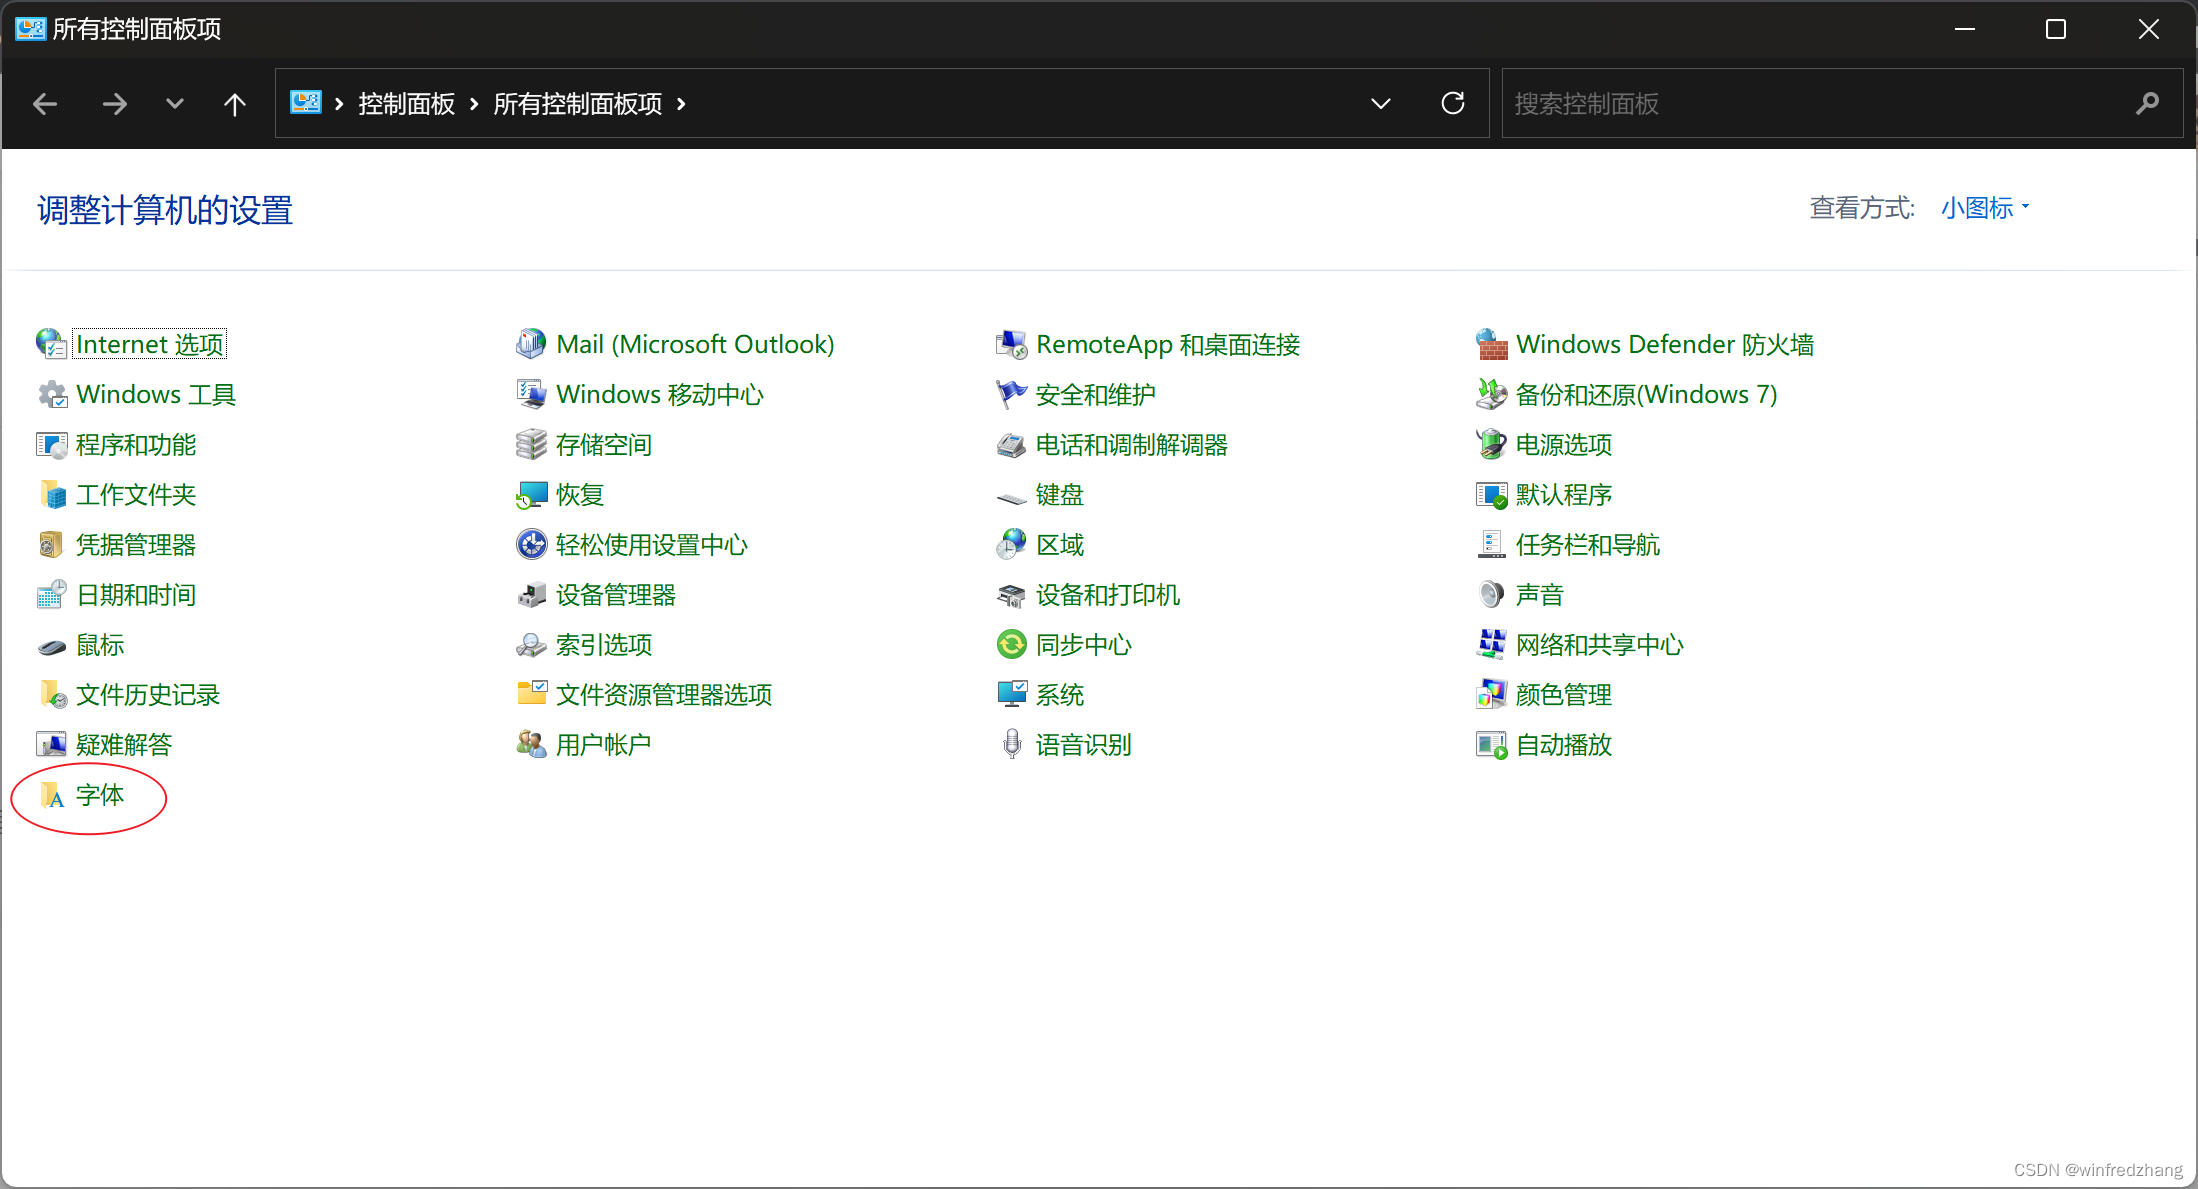Open the Windows Defender 防火墙 firewall icon
Screen dimensions: 2198x1189
[x=1491, y=345]
